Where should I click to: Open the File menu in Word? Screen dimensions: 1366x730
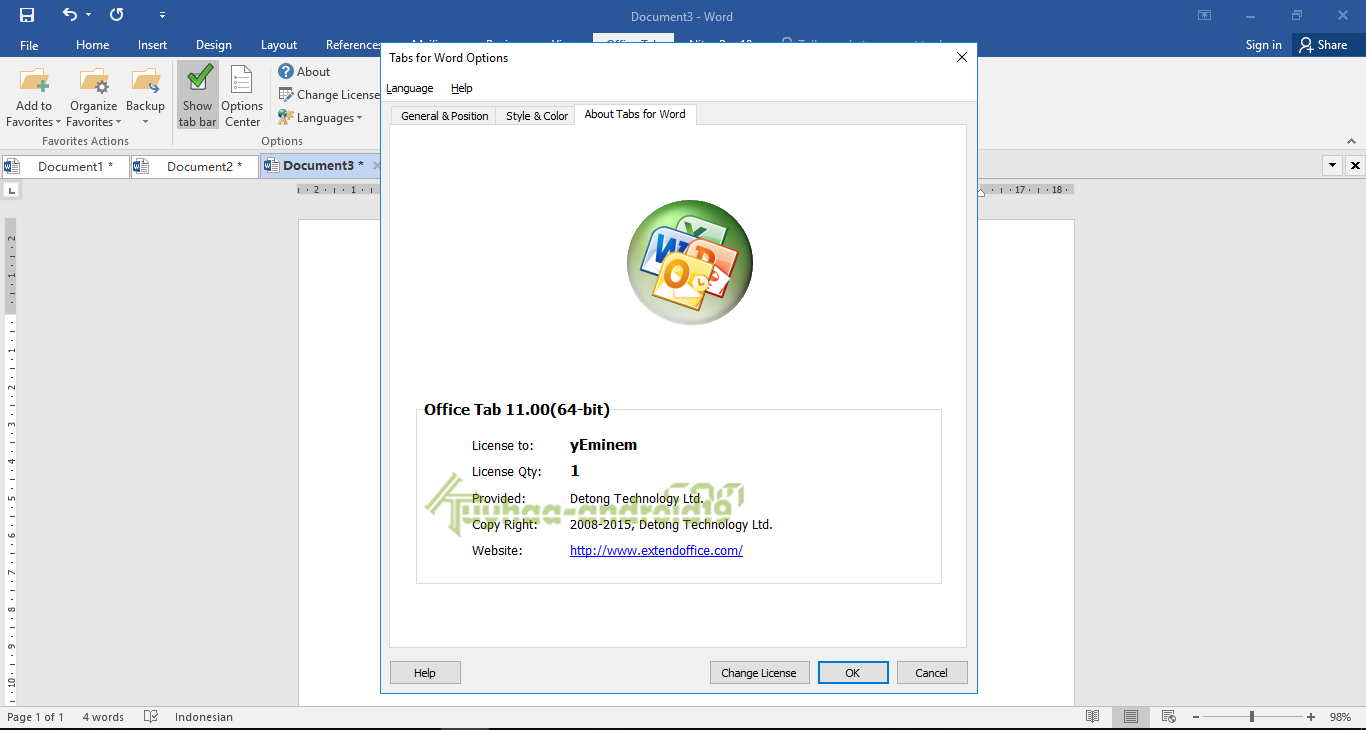pos(29,45)
